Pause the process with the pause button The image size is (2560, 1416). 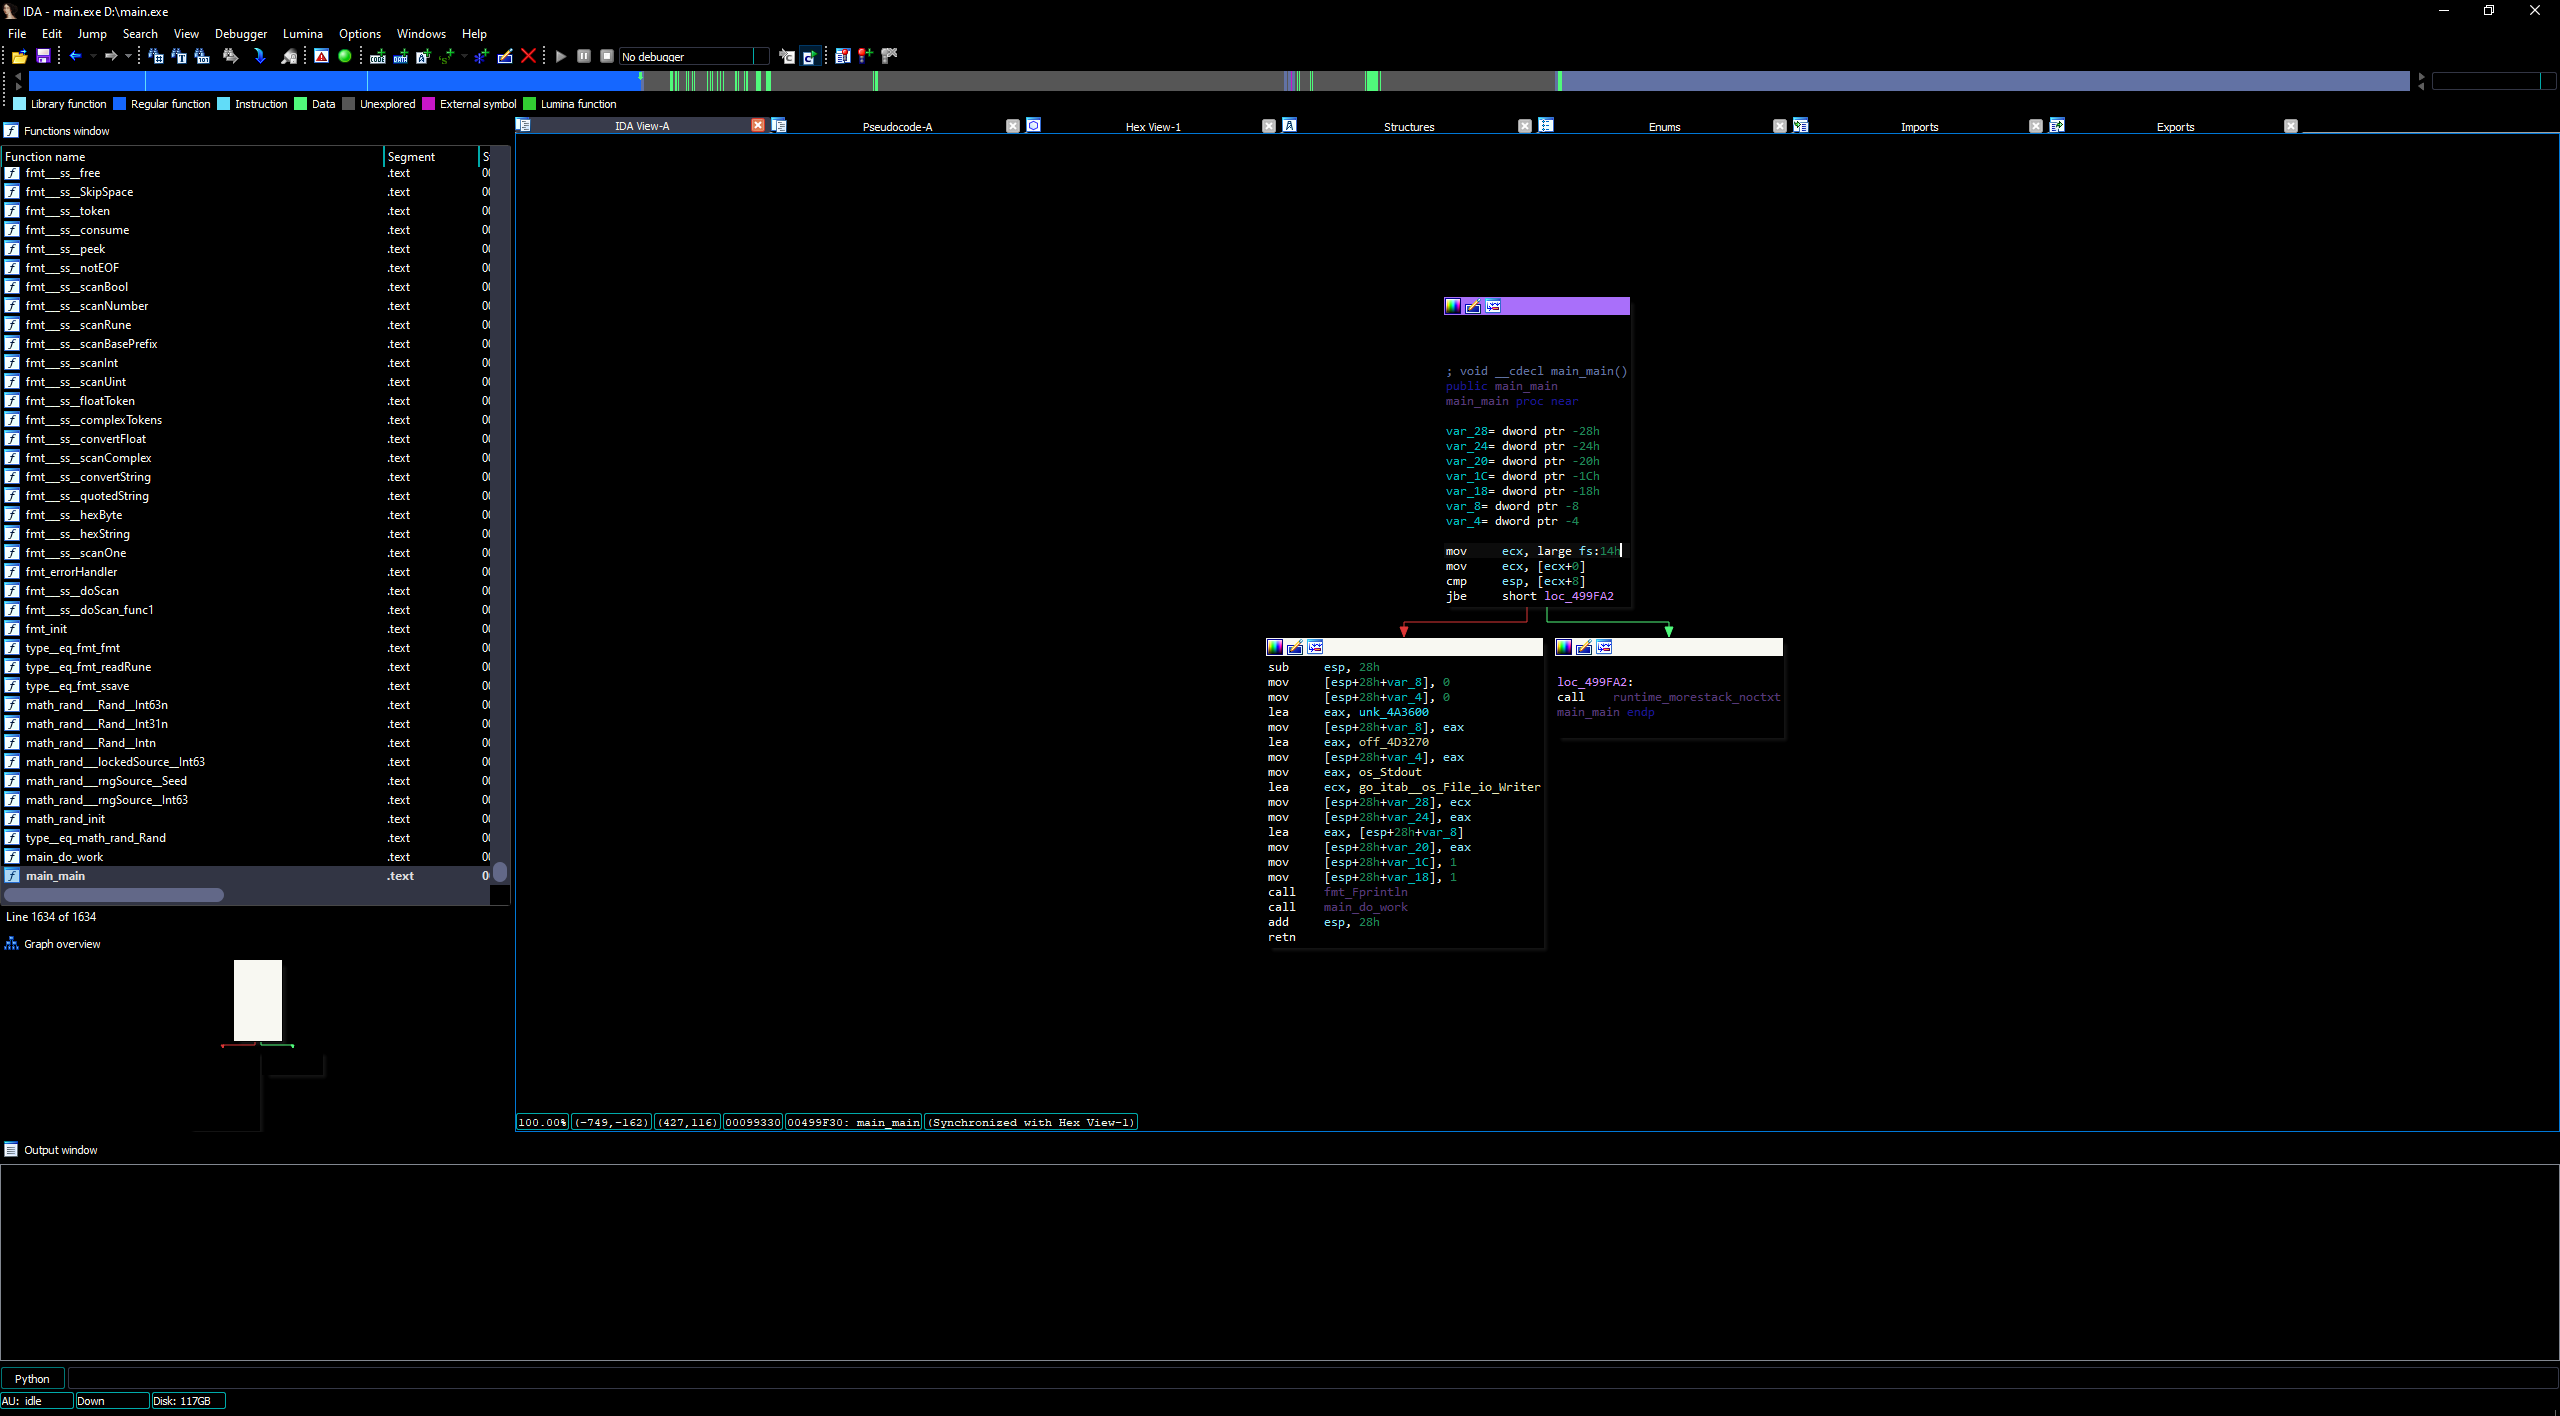(584, 56)
